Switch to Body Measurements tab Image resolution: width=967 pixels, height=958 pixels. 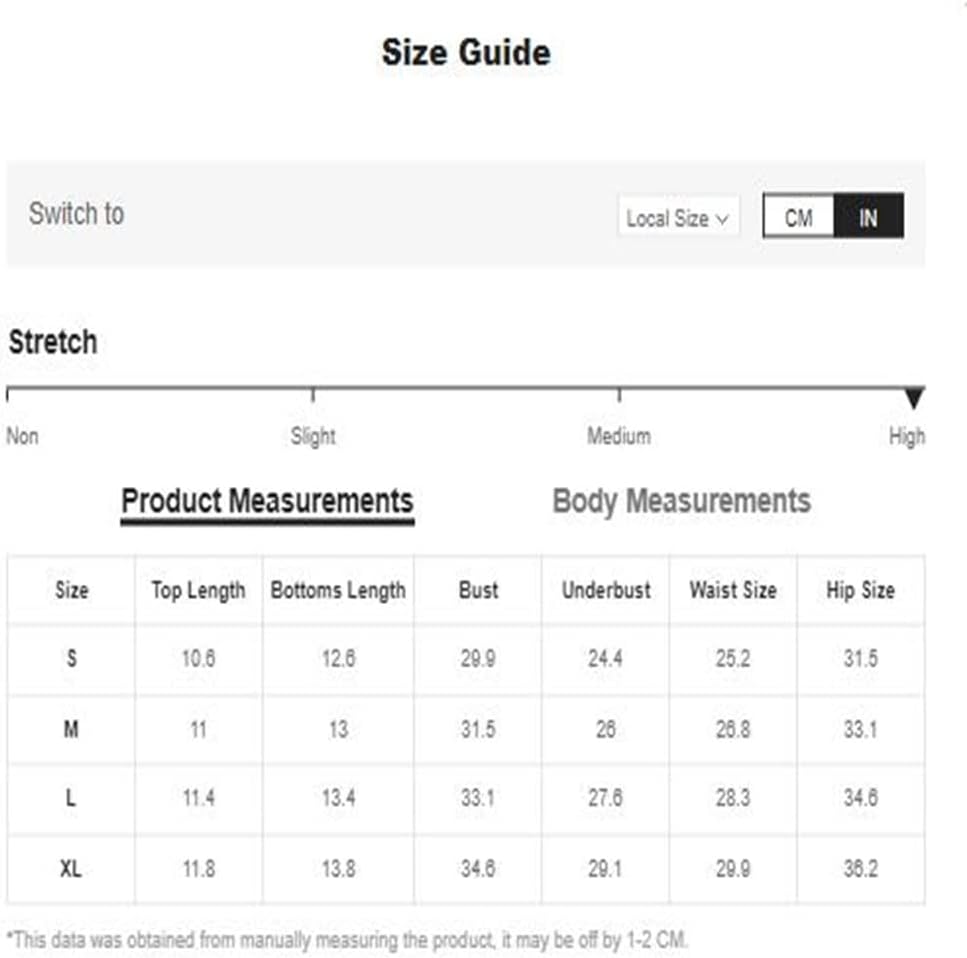click(681, 501)
